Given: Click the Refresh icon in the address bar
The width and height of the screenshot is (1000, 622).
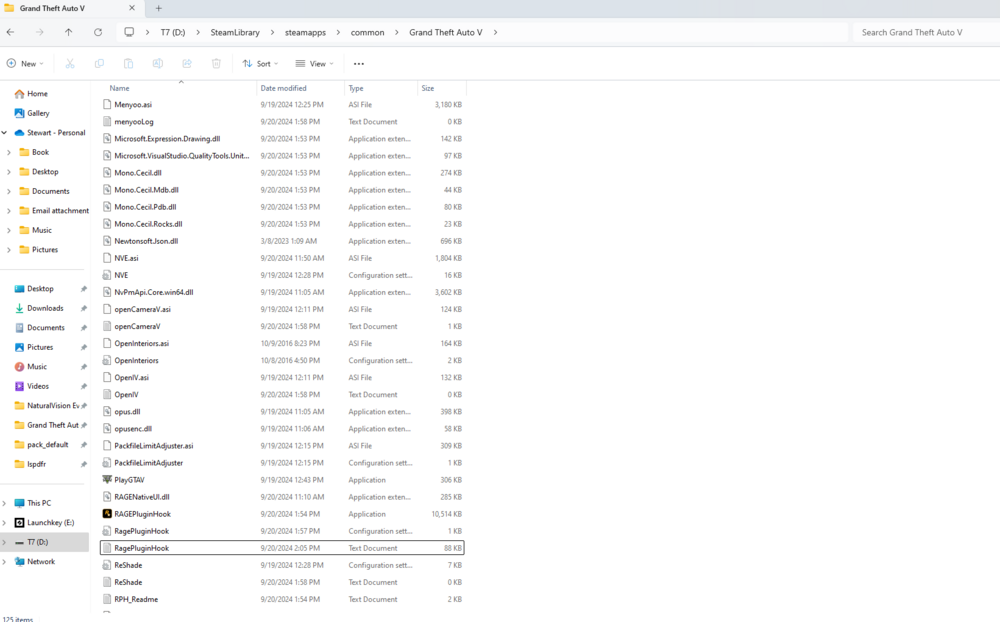Looking at the screenshot, I should point(97,32).
